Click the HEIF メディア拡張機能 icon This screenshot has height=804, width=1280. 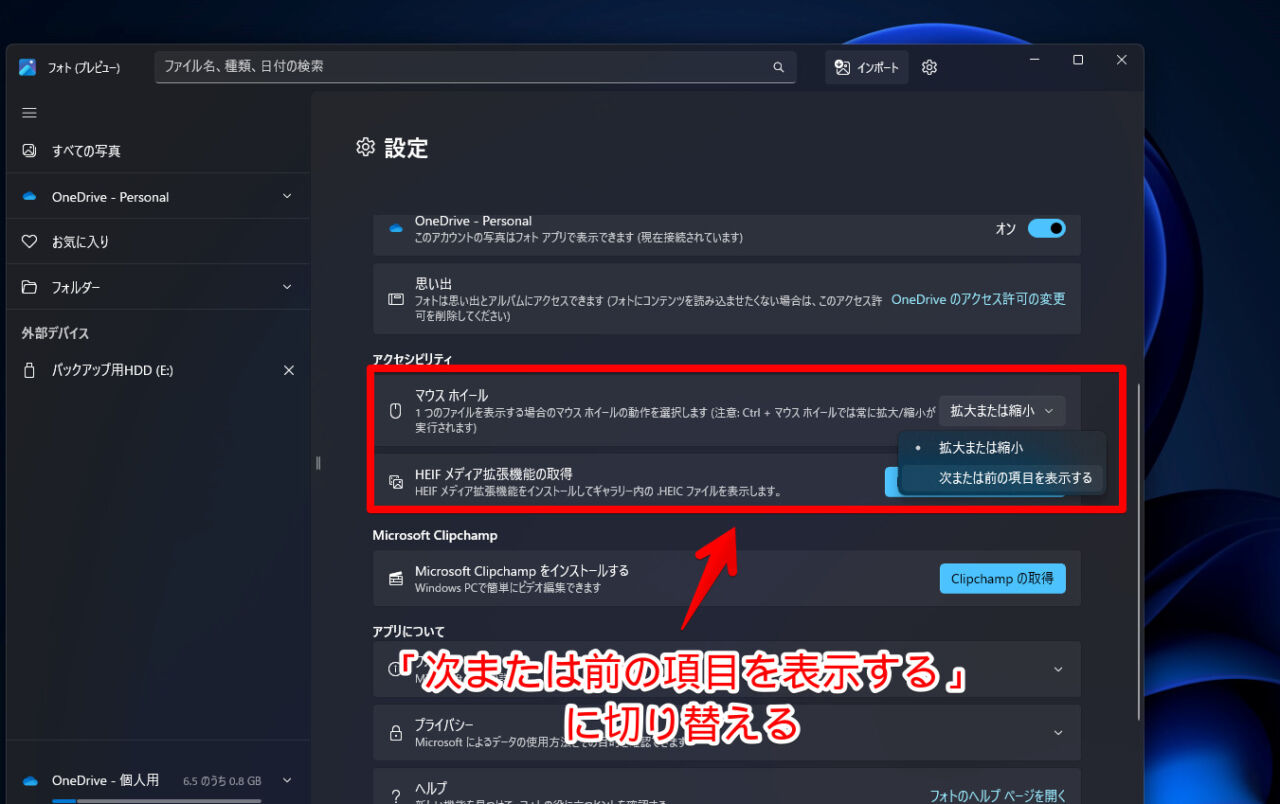click(x=396, y=482)
